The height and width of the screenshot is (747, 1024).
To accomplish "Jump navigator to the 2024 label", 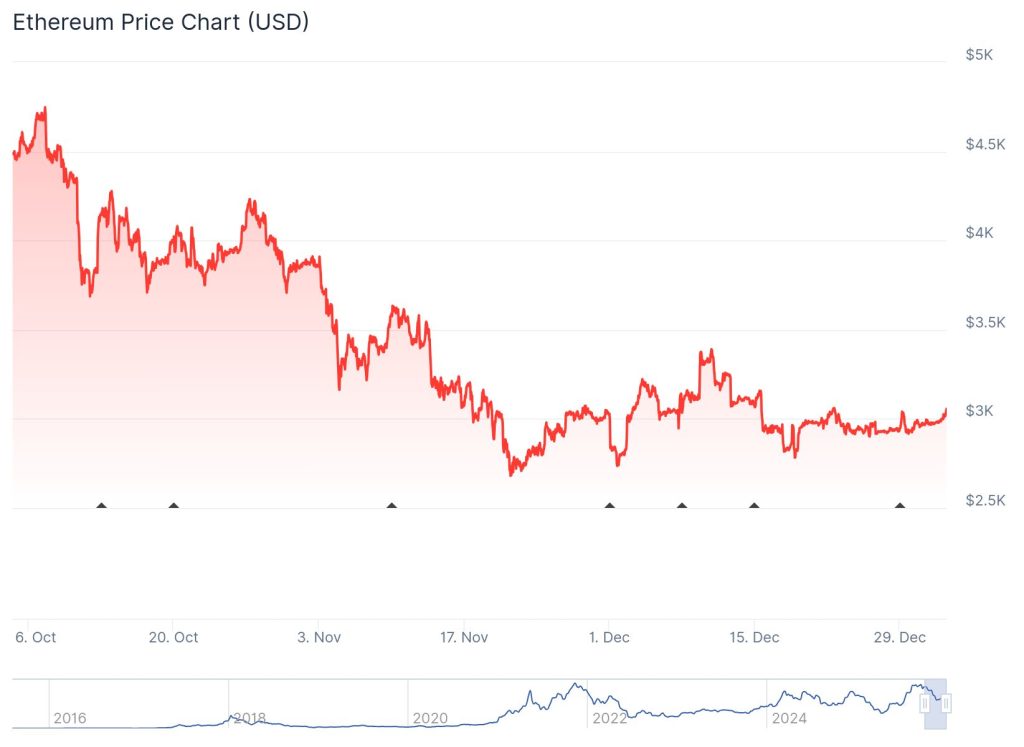I will [788, 718].
